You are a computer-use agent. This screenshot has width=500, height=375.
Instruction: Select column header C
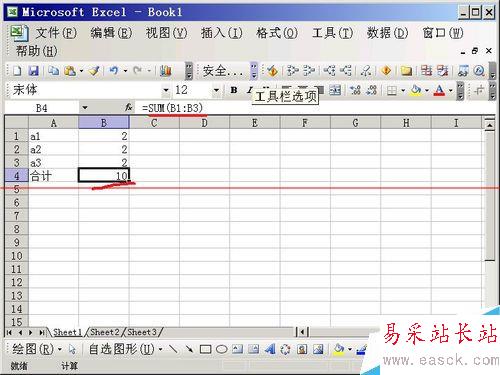154,123
